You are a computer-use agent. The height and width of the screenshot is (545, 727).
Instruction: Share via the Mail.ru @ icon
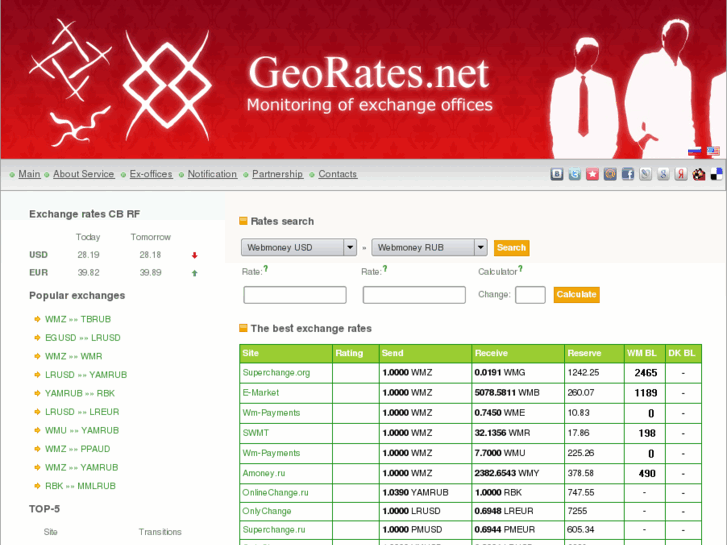click(610, 174)
